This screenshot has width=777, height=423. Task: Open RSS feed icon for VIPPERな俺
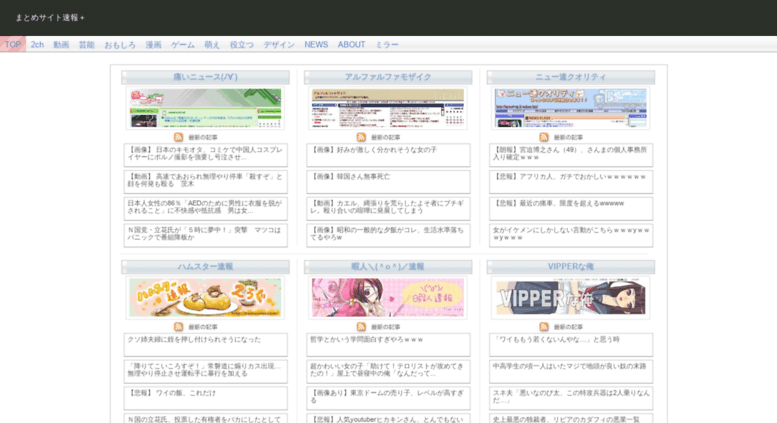[544, 327]
